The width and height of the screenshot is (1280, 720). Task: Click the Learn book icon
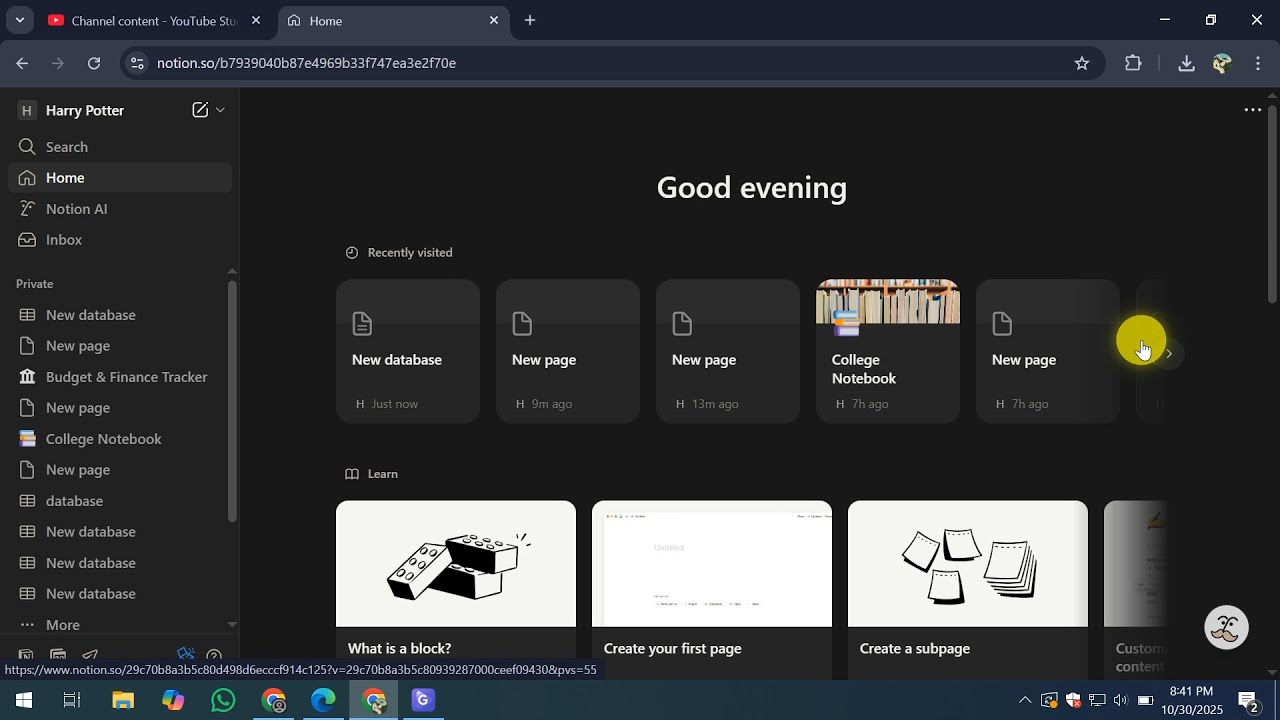pyautogui.click(x=351, y=474)
